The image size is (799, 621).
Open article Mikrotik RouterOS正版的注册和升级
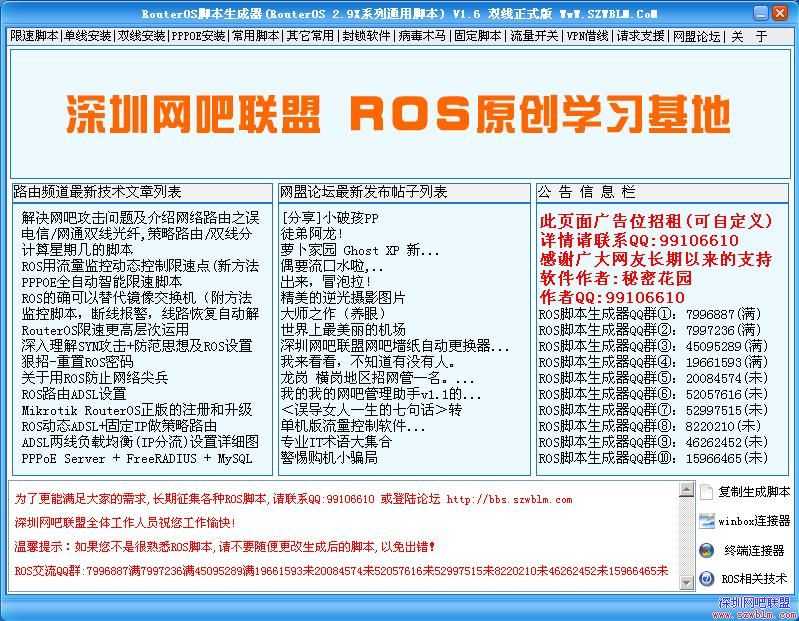click(x=137, y=410)
